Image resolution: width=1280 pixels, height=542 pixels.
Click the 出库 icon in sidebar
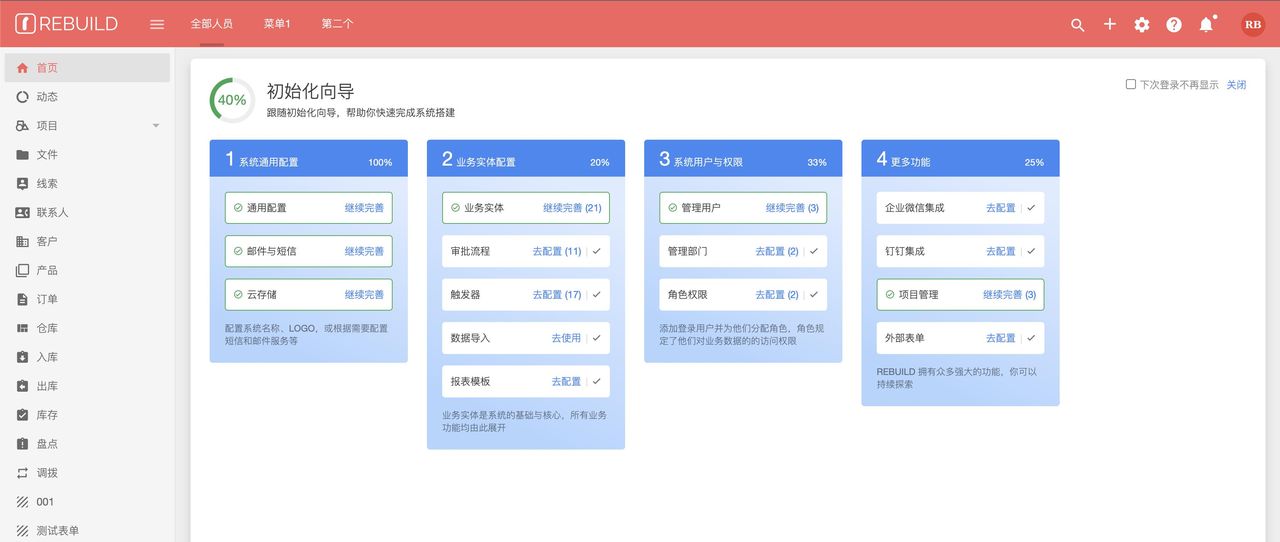tap(23, 386)
